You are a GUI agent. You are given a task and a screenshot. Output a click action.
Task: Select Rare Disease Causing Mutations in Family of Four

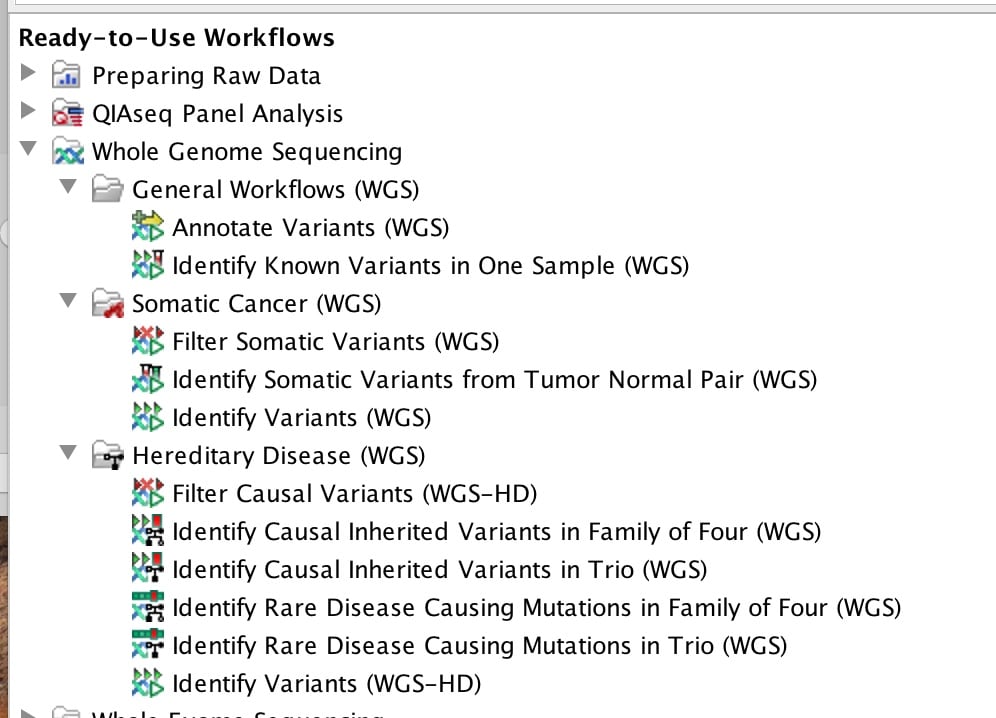pos(537,608)
